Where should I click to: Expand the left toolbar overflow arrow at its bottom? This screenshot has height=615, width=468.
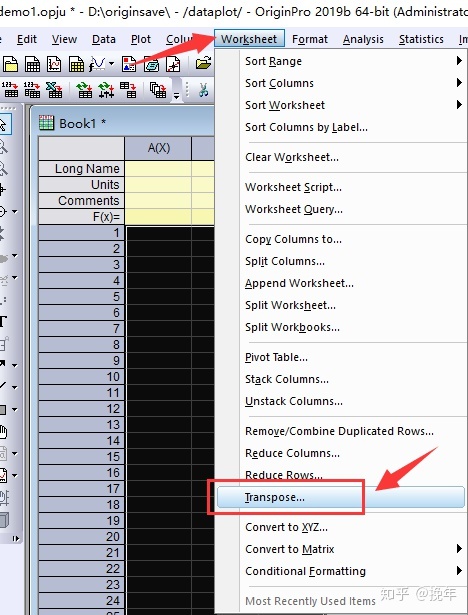point(16,538)
